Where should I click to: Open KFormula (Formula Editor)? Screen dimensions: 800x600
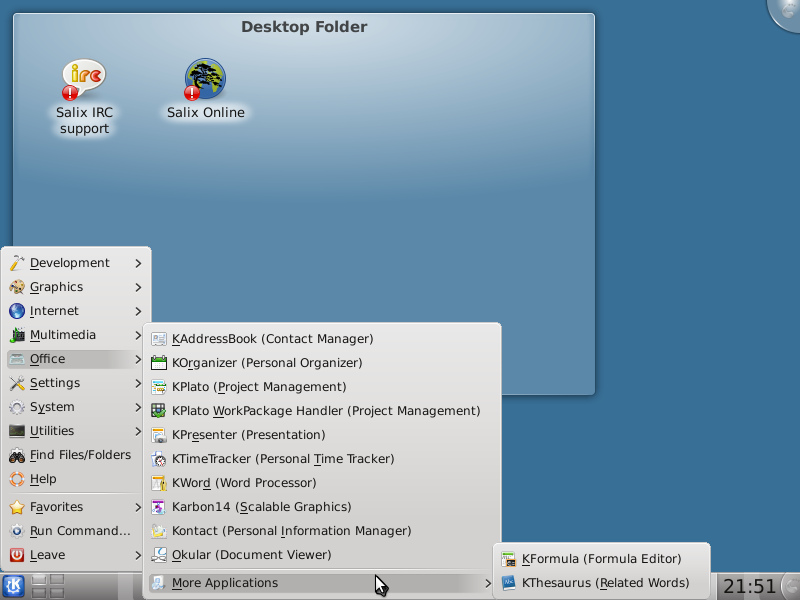[602, 559]
